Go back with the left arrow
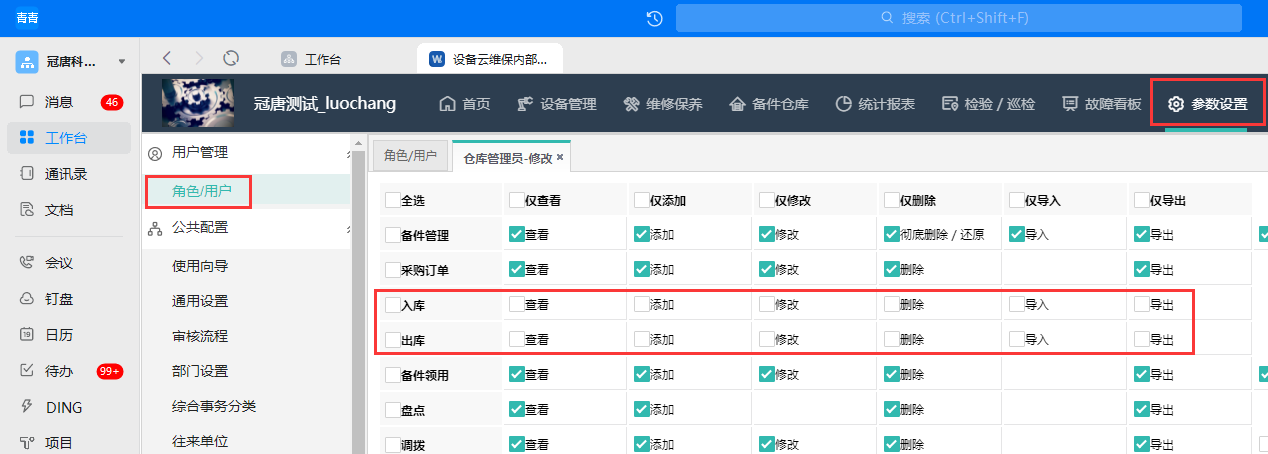The width and height of the screenshot is (1268, 454). pos(167,59)
